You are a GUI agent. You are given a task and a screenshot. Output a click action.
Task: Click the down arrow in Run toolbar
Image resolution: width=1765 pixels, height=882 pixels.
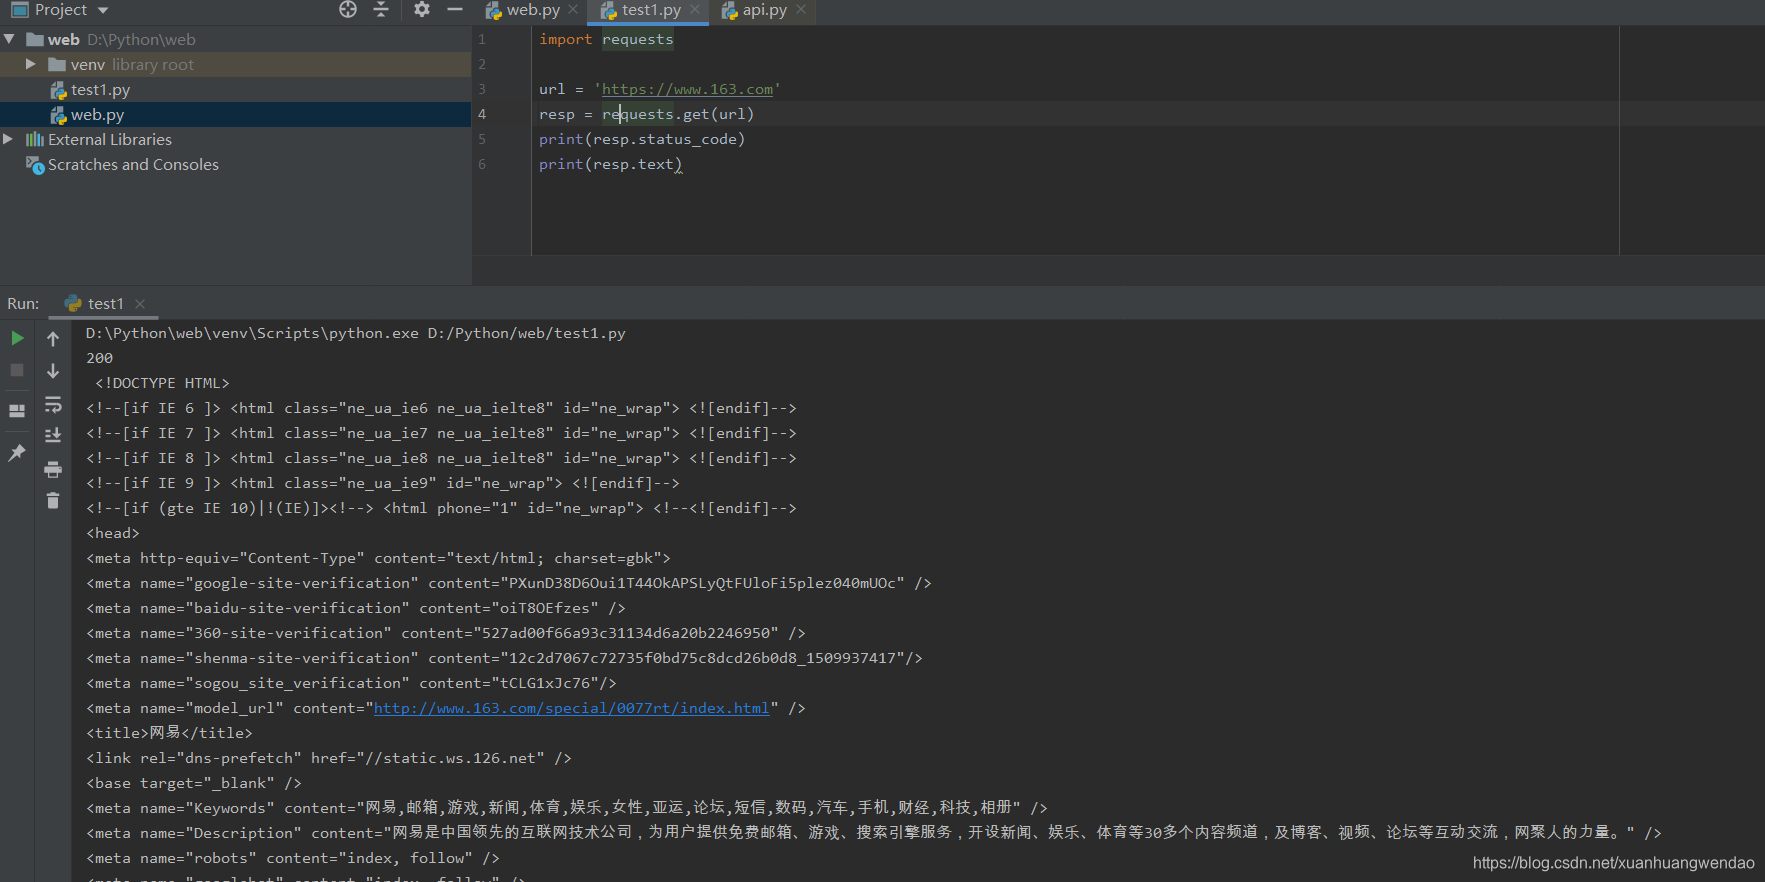tap(53, 371)
